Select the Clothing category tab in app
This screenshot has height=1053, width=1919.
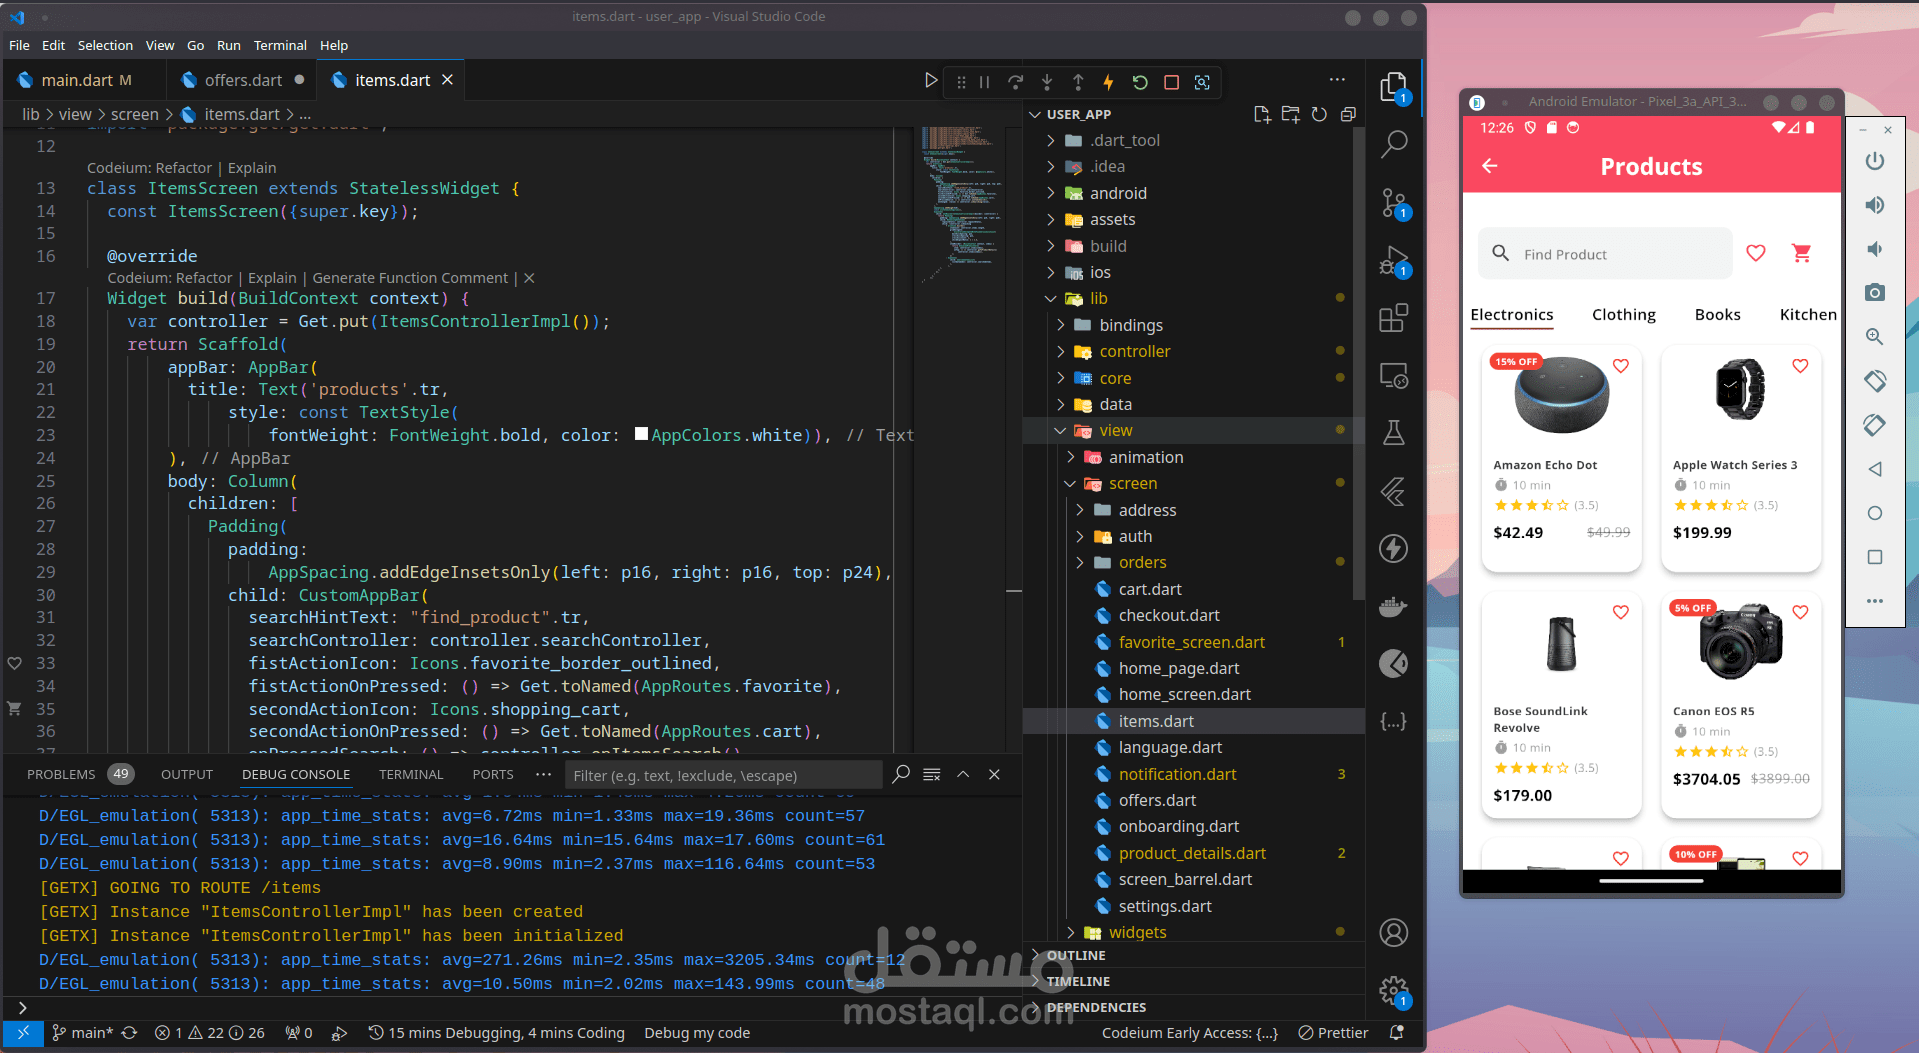[1623, 314]
